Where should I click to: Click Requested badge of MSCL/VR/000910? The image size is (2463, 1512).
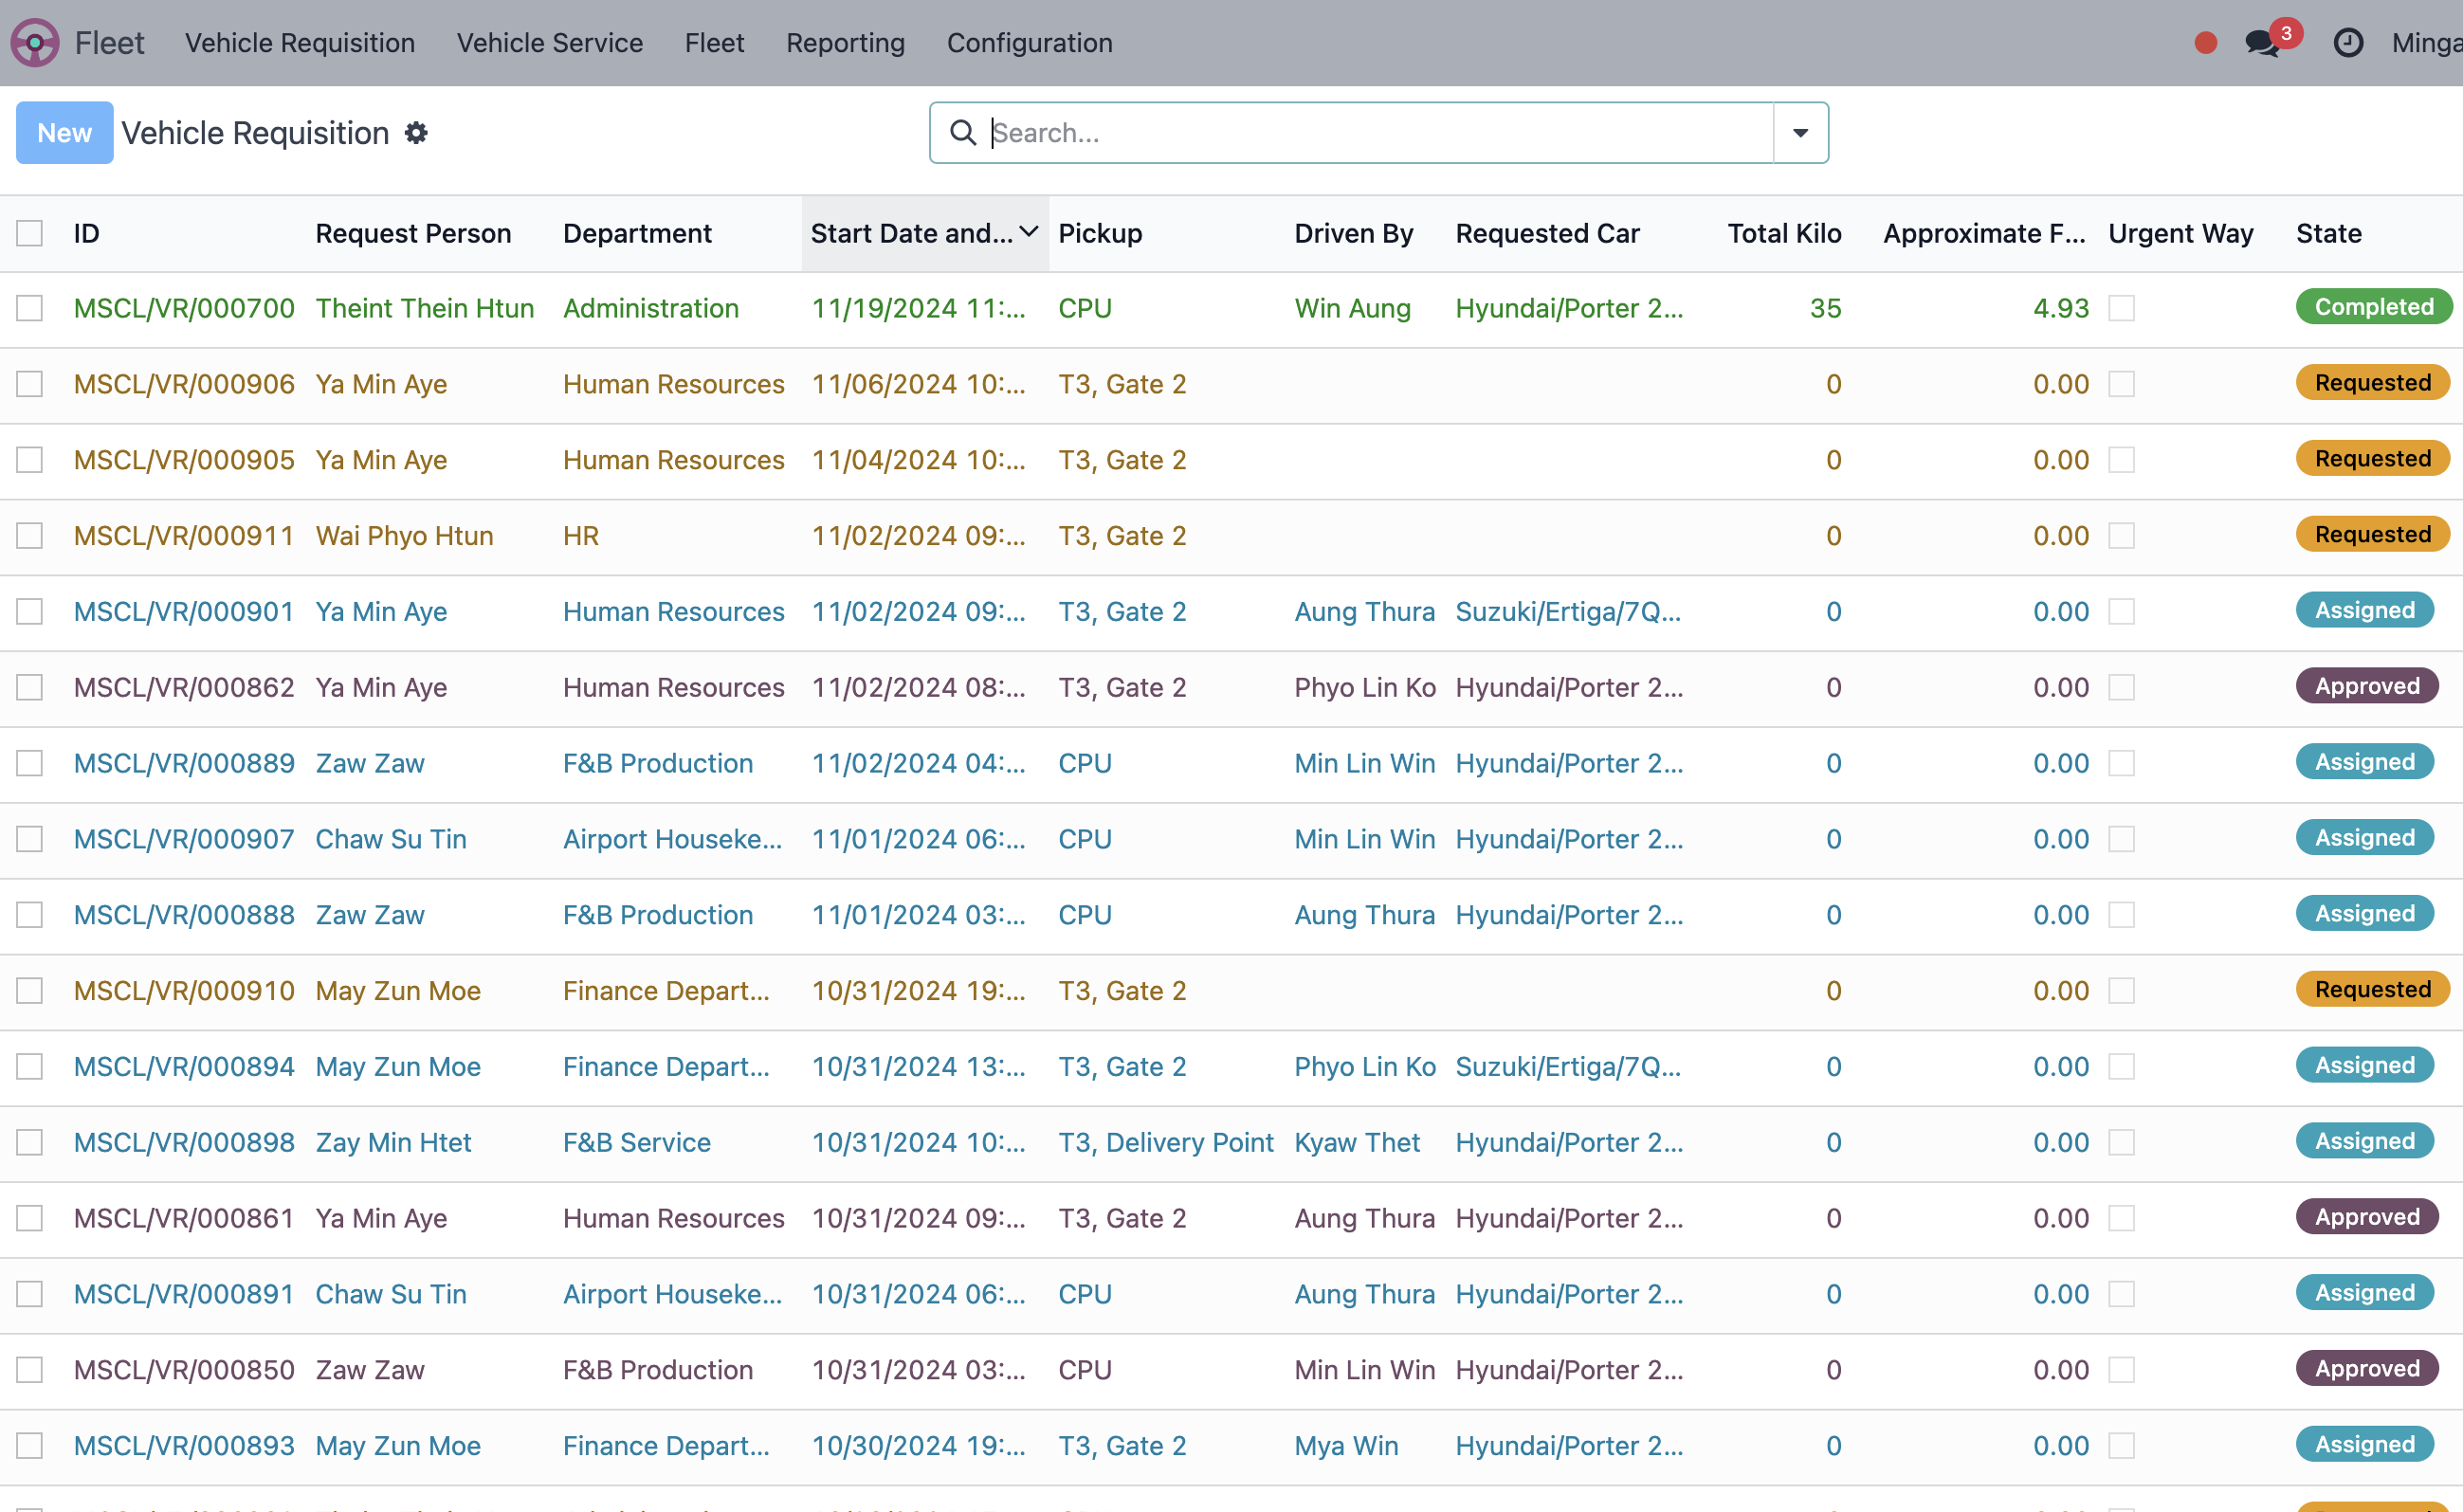pos(2372,989)
